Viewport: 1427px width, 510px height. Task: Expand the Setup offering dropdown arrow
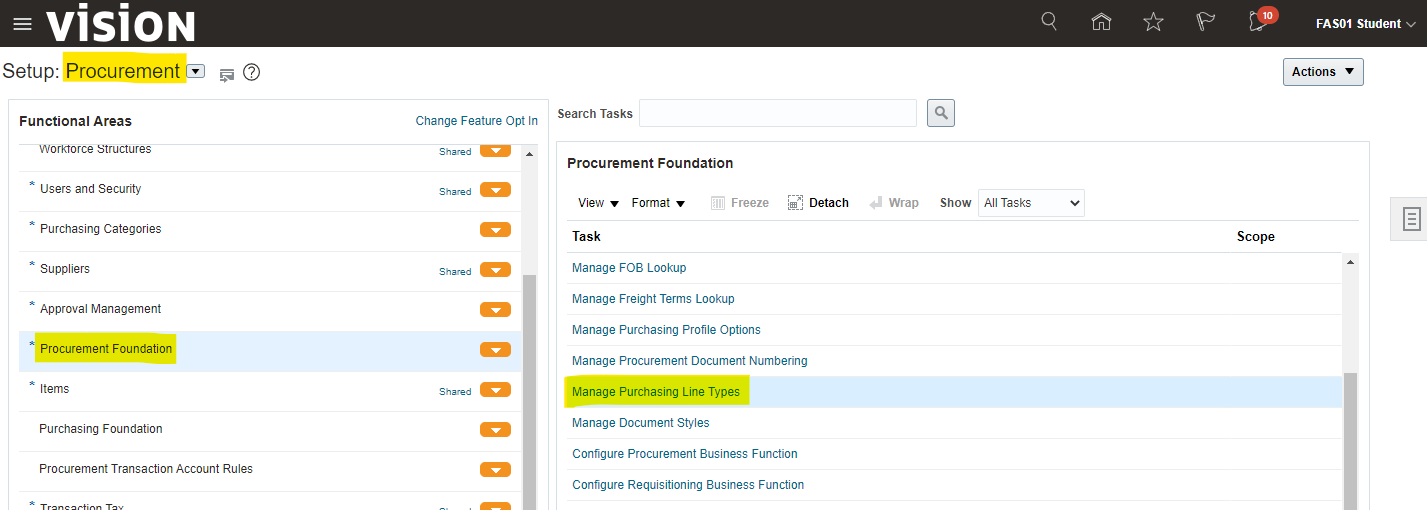196,71
